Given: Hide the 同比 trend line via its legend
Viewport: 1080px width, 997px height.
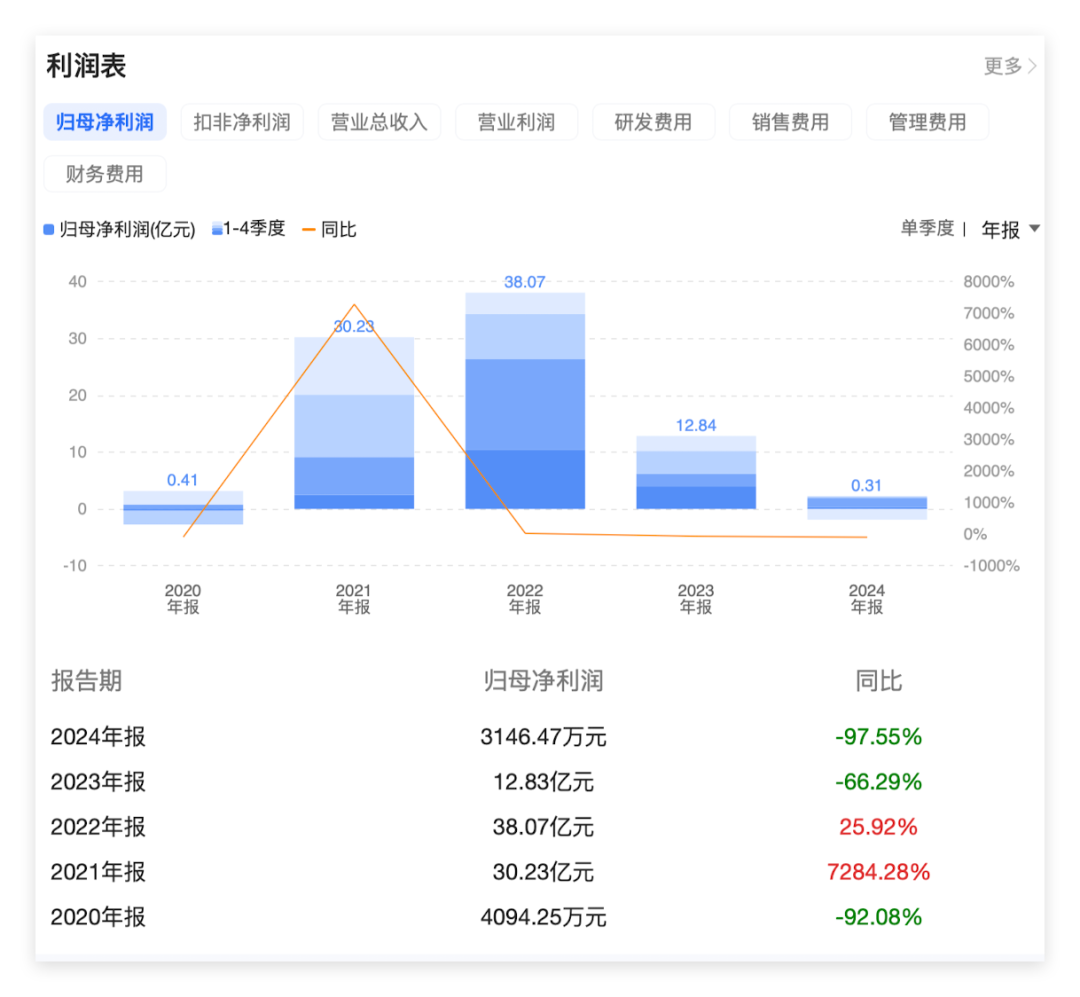Looking at the screenshot, I should (x=332, y=229).
